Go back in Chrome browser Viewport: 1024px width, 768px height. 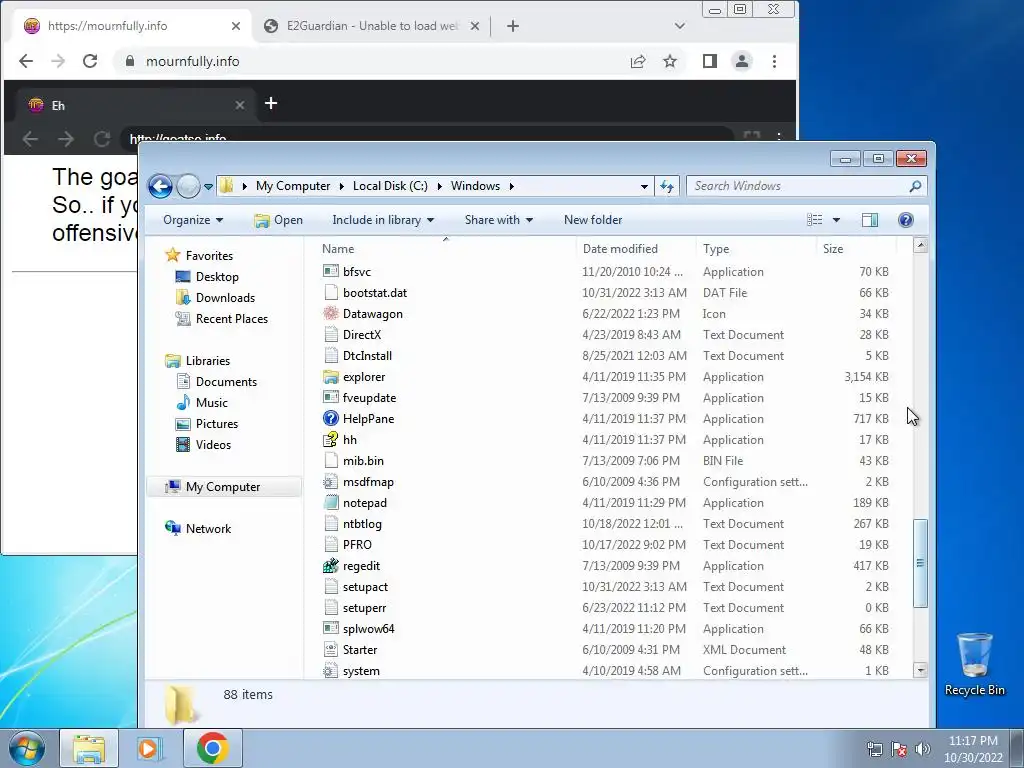point(26,61)
